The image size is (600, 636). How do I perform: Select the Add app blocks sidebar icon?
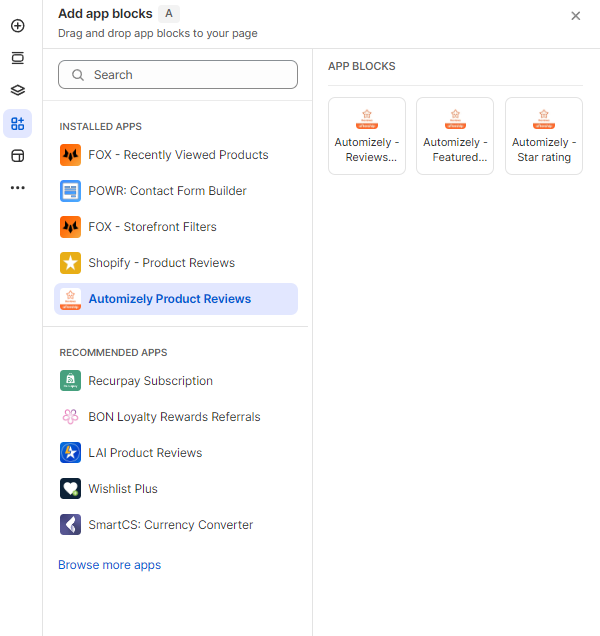(17, 123)
